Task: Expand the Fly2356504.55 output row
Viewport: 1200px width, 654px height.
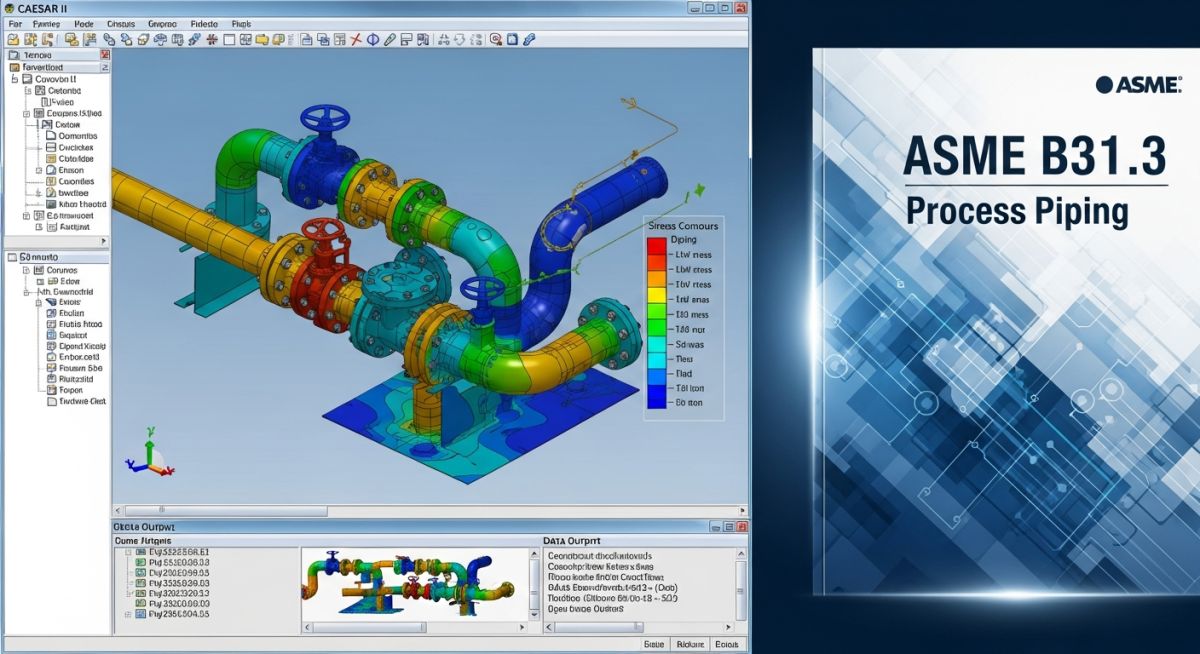Action: point(128,615)
